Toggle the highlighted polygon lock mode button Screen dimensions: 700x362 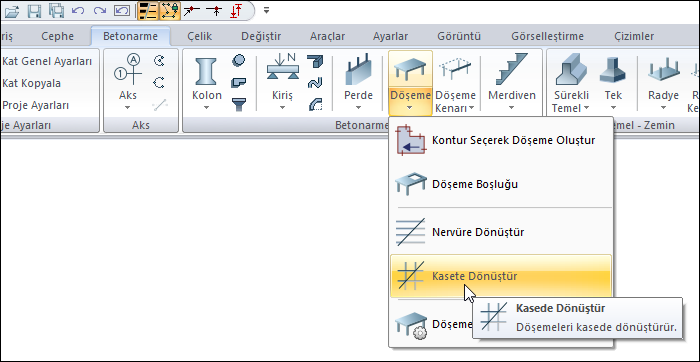(170, 11)
